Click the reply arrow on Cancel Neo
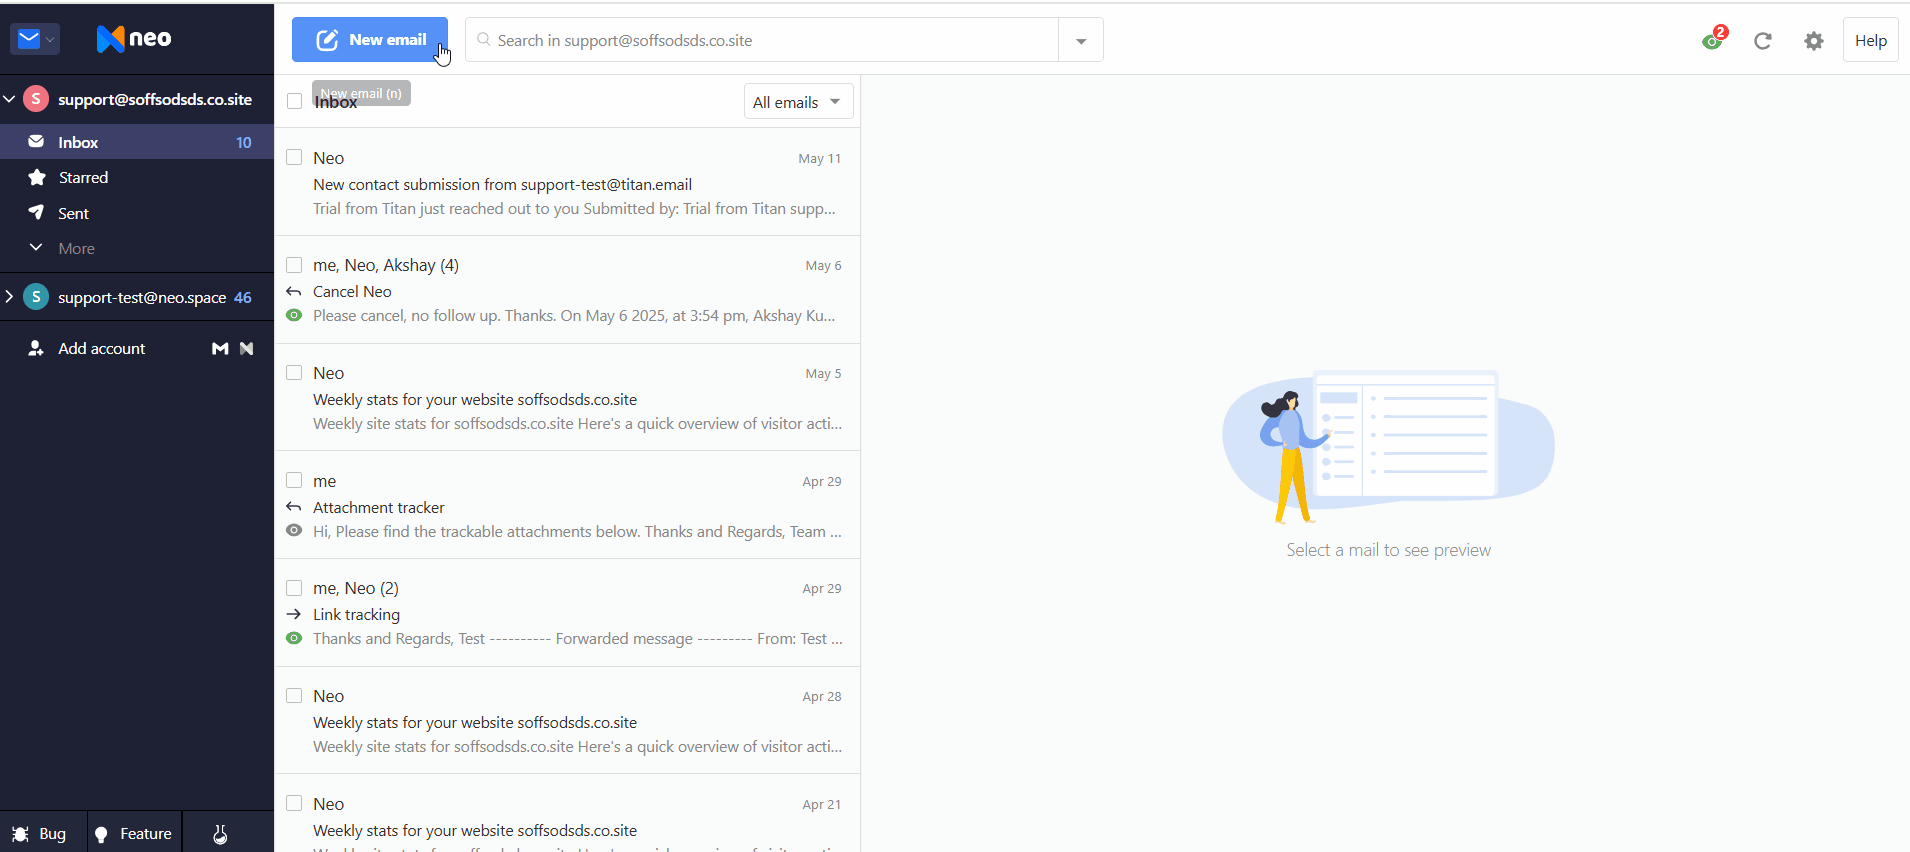Screen dimensions: 1910x852 pos(294,292)
